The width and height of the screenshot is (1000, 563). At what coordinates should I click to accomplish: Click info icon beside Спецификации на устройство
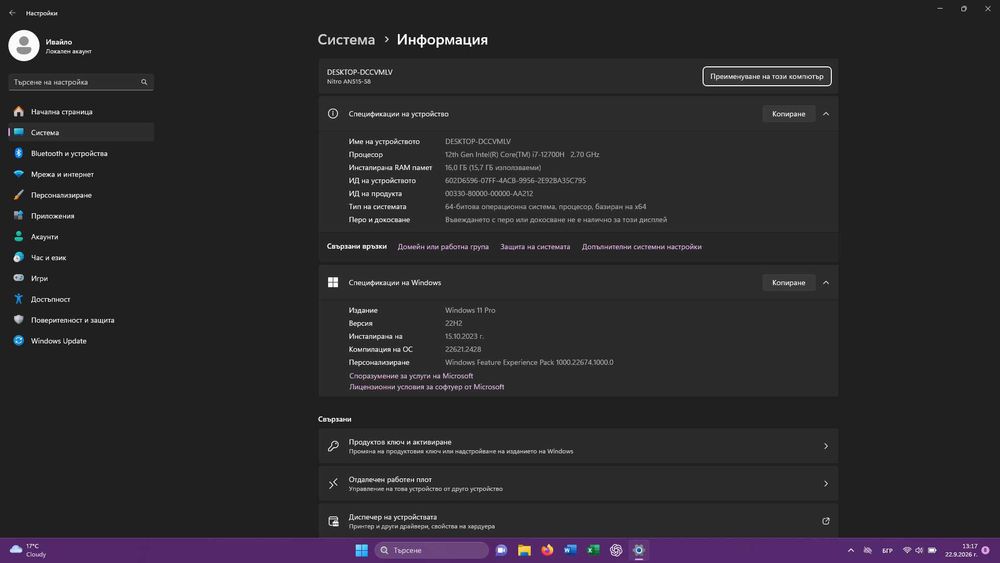click(x=333, y=113)
